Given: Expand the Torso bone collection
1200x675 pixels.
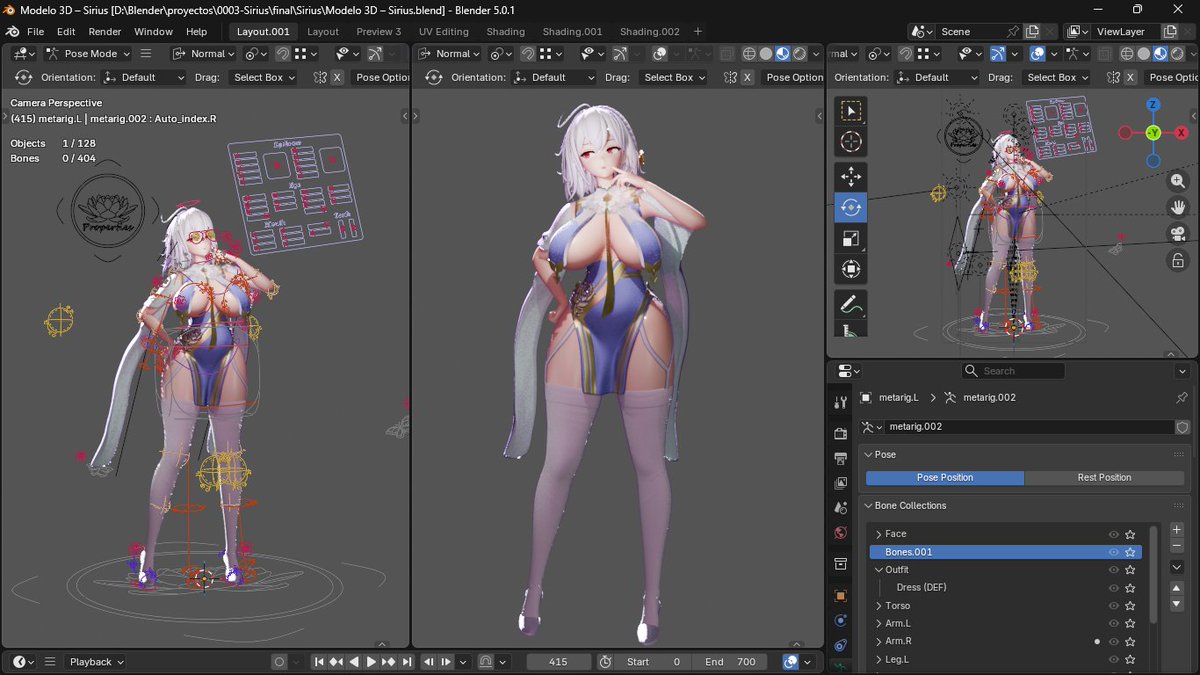Looking at the screenshot, I should (879, 606).
